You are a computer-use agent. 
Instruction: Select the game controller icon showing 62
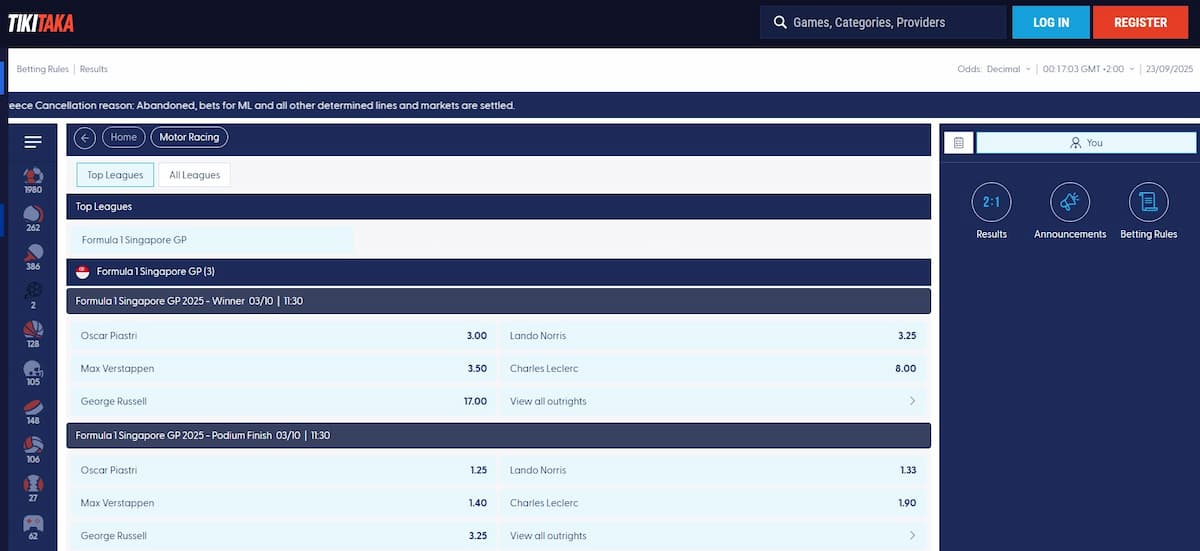33,526
